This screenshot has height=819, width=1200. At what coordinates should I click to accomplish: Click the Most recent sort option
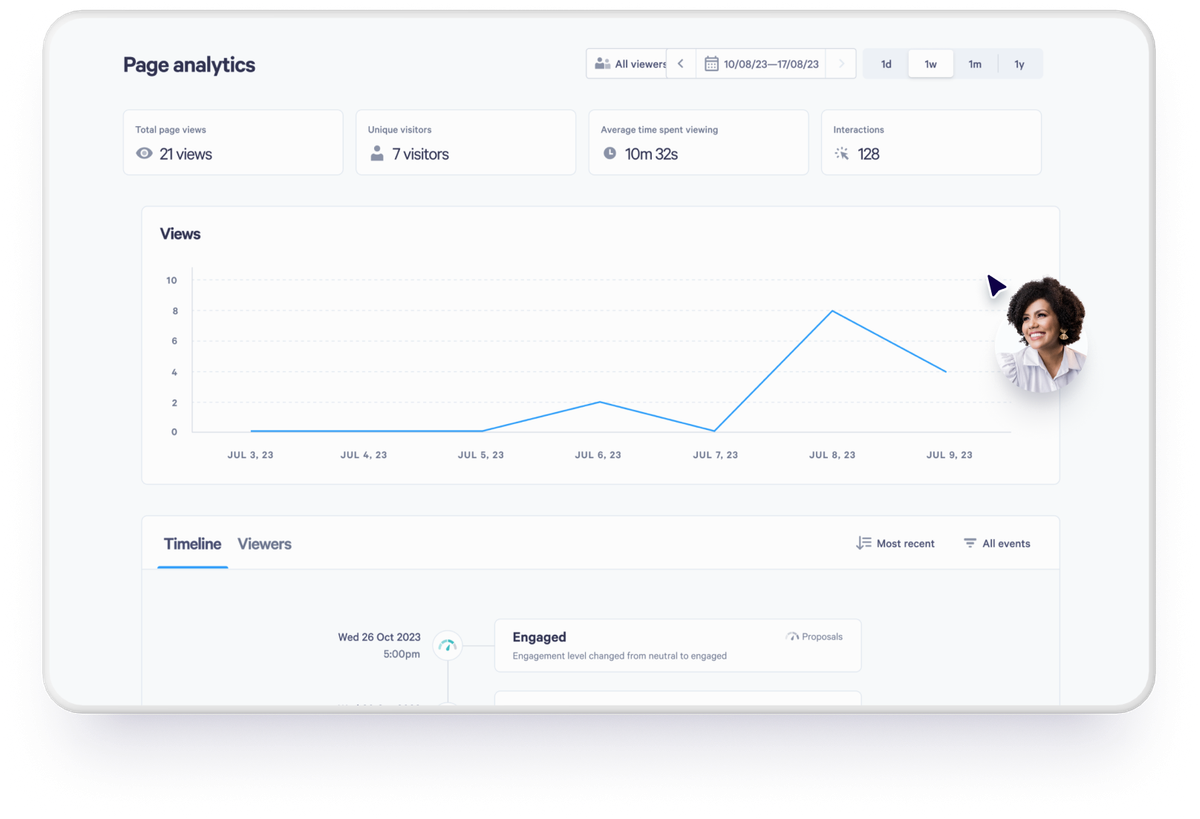coord(902,543)
